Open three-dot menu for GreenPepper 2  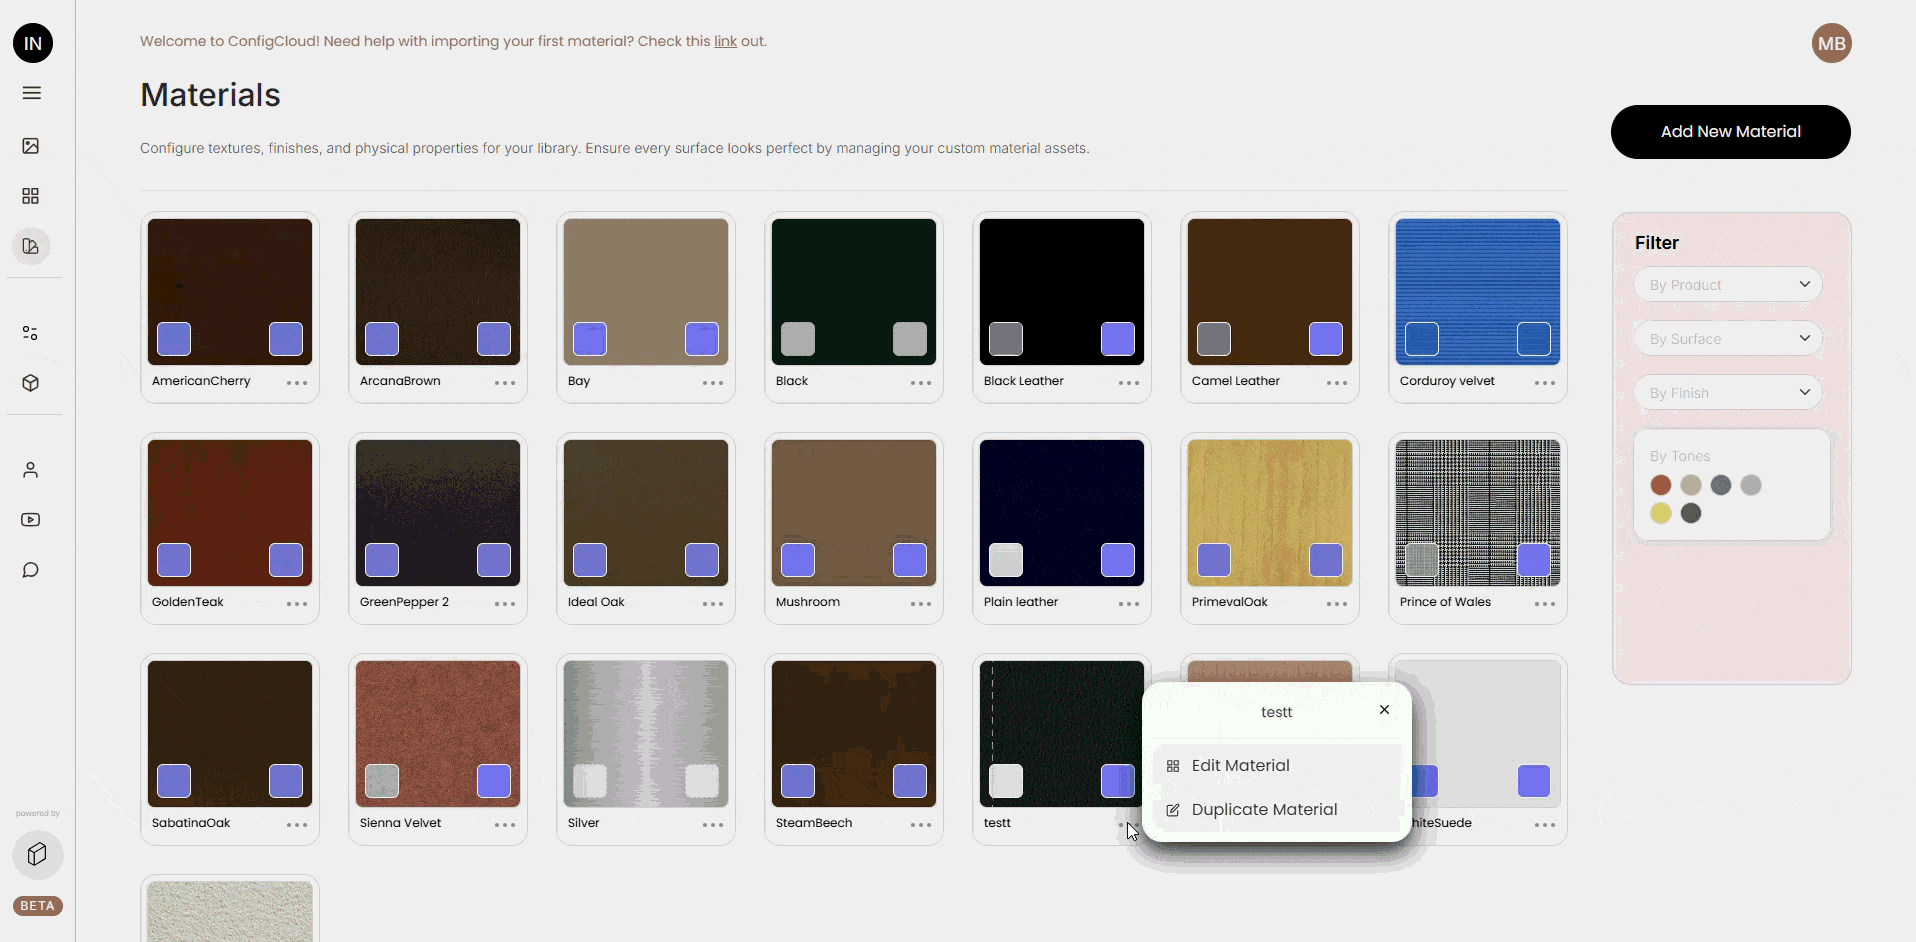point(505,604)
